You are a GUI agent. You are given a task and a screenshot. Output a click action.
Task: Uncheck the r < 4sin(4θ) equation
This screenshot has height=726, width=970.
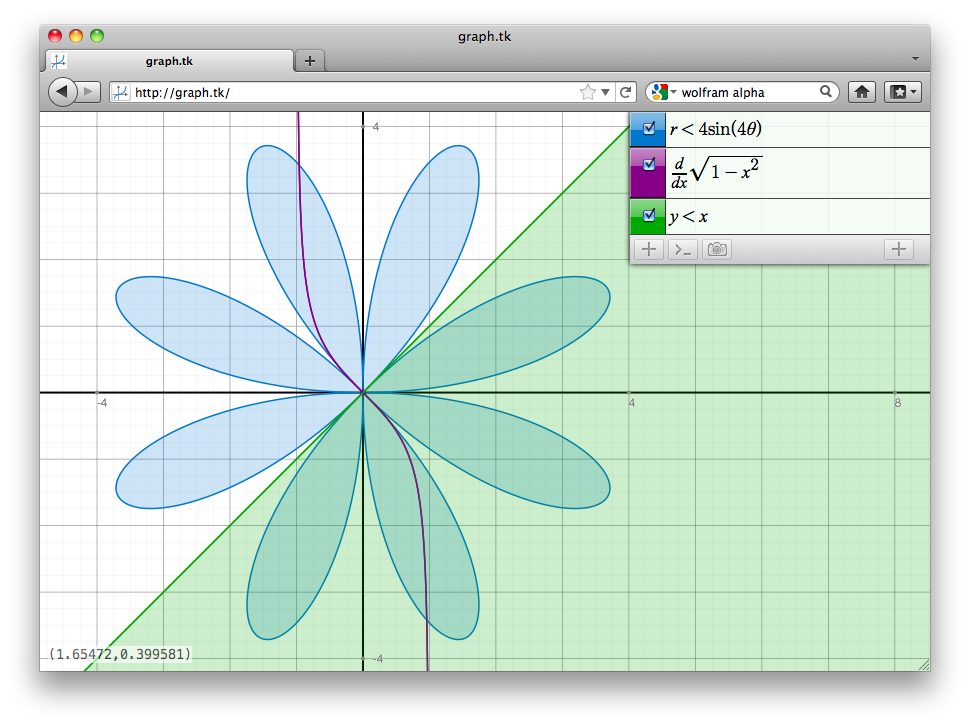[x=649, y=128]
